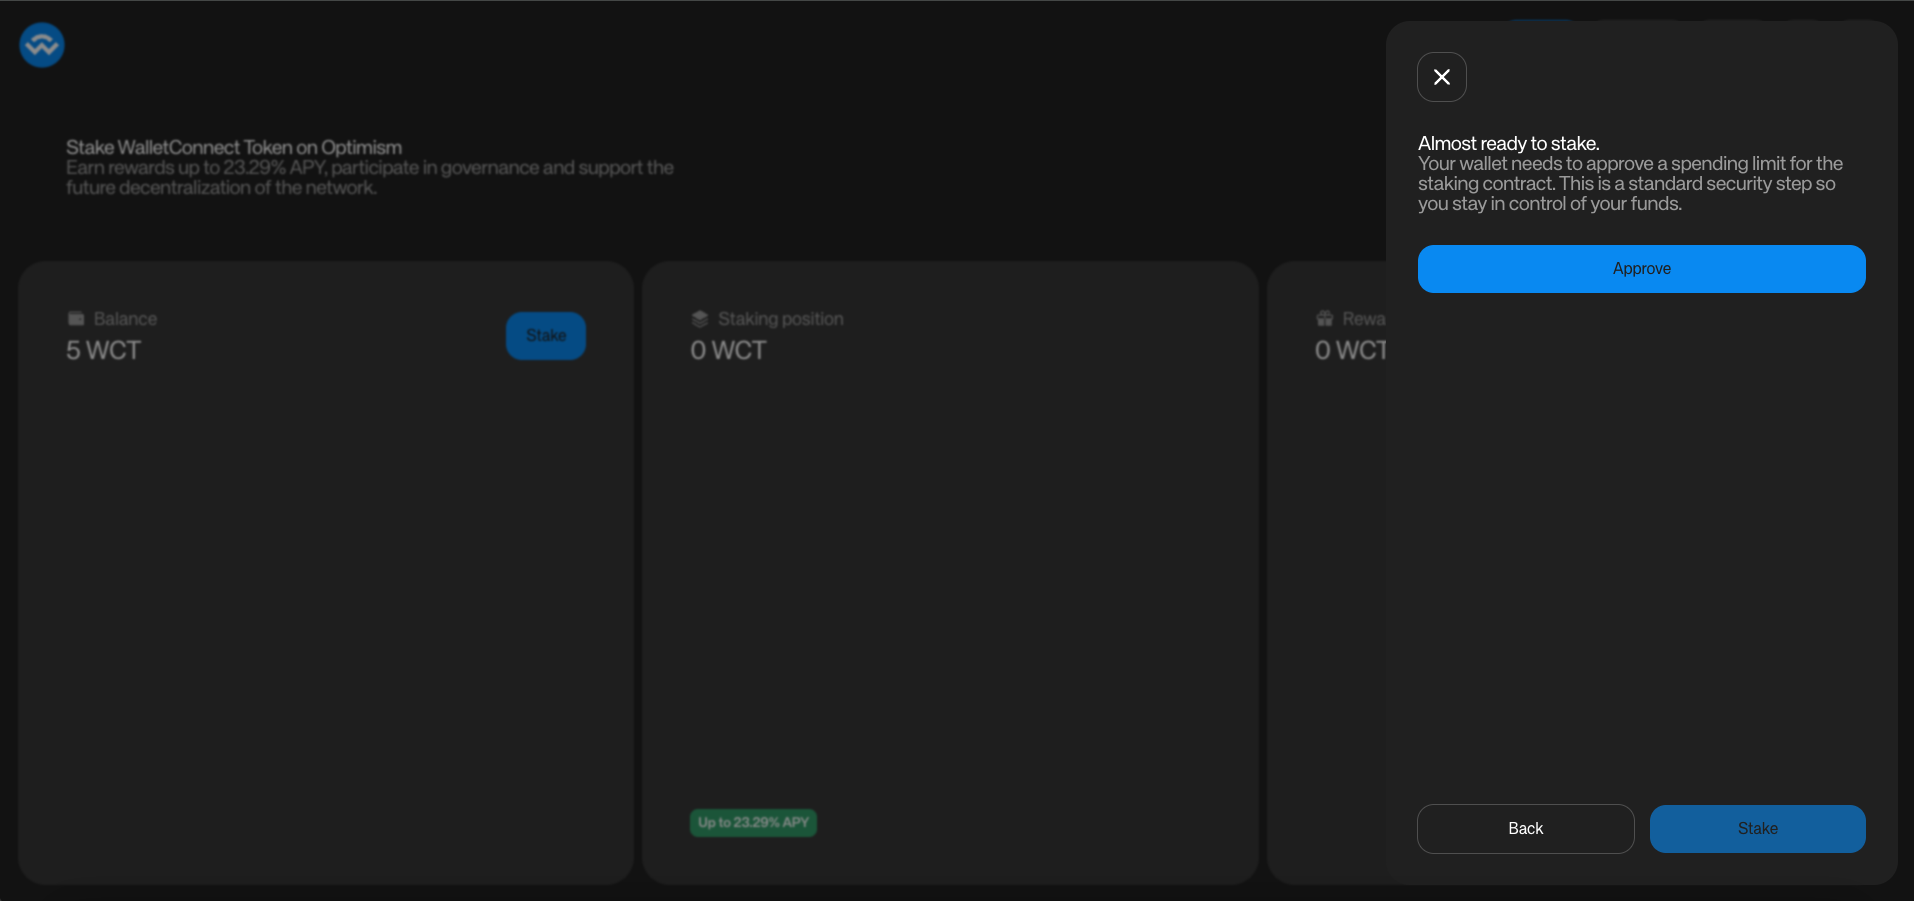This screenshot has width=1914, height=901.
Task: Click the 'Balance' label text
Action: (x=126, y=319)
